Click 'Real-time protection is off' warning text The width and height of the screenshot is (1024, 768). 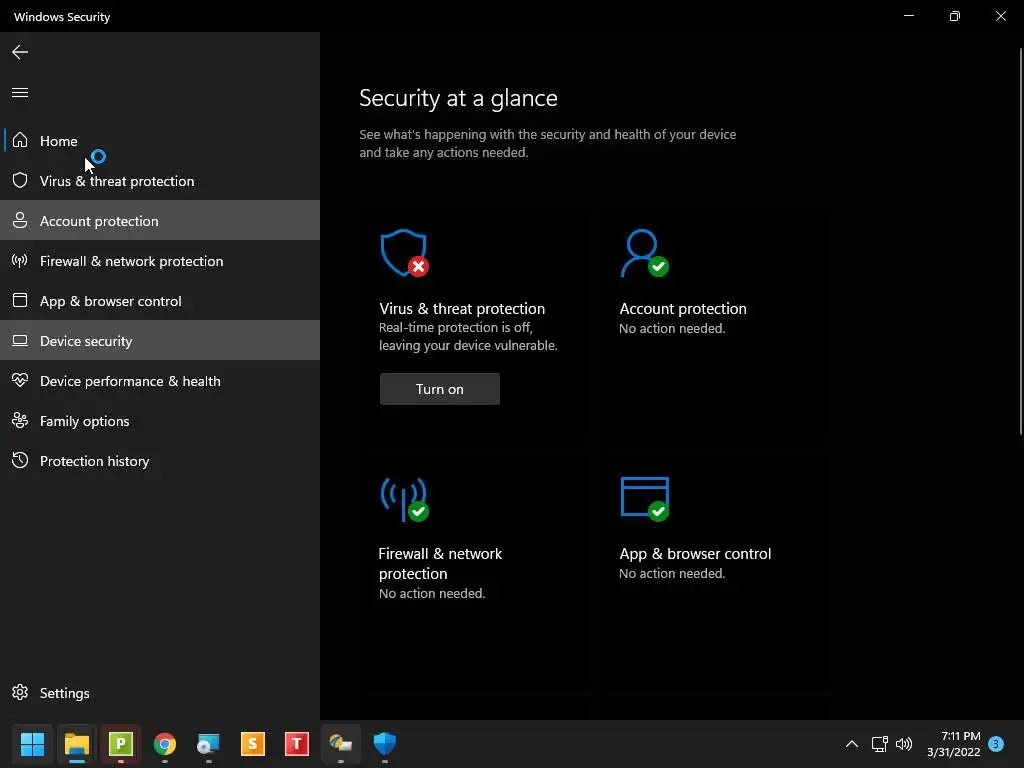[468, 336]
